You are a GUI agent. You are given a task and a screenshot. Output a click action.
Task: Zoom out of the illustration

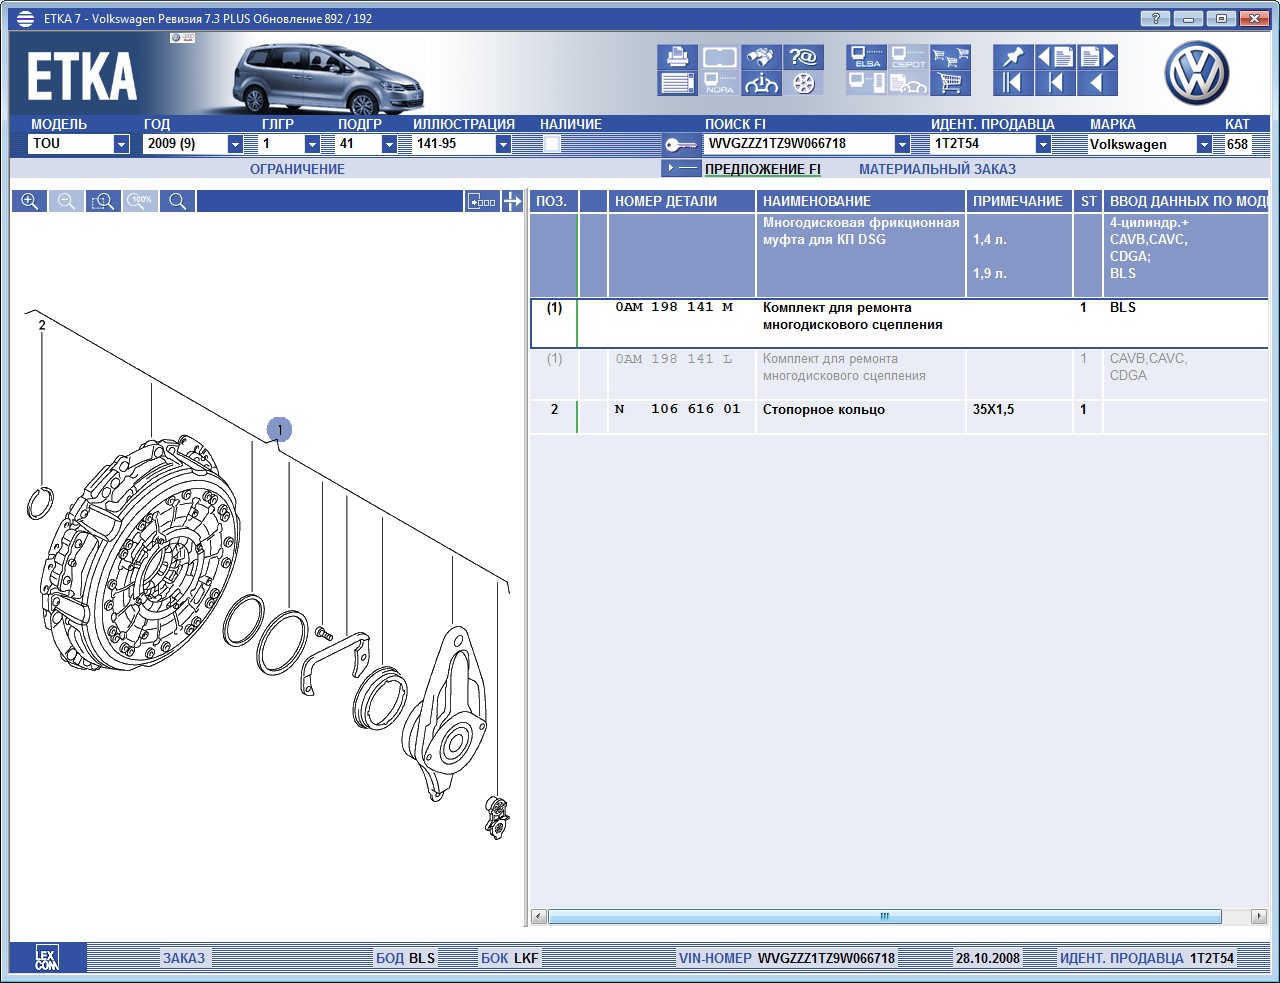tap(66, 201)
